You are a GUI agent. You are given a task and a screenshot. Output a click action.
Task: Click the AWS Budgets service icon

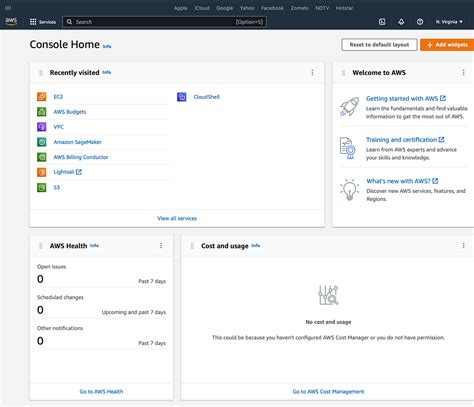(42, 112)
